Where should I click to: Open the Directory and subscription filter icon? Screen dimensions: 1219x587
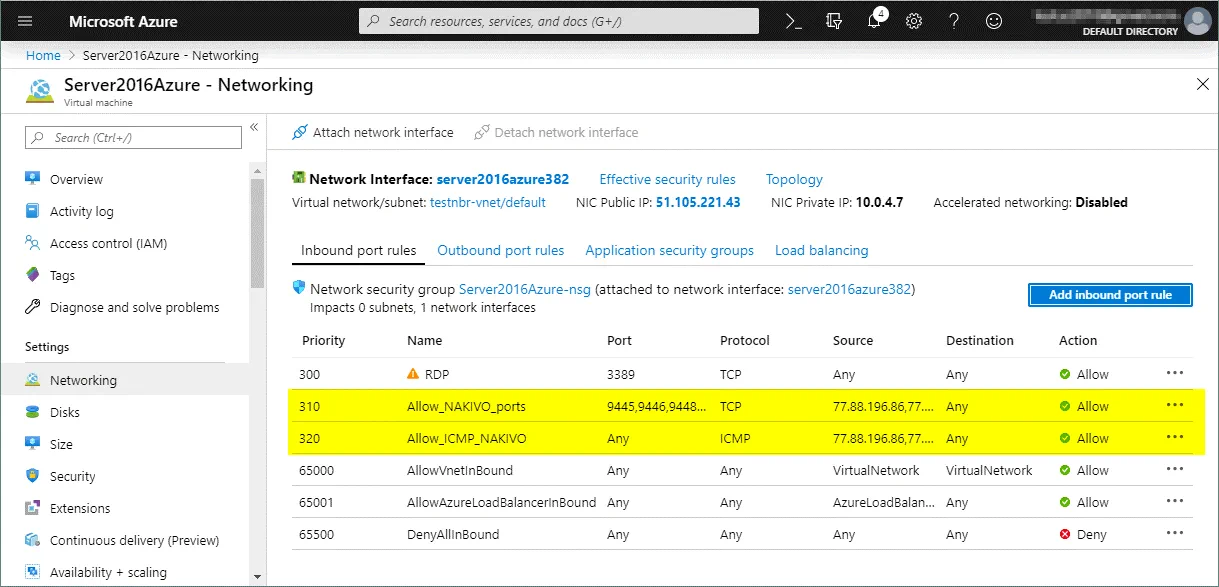click(x=834, y=21)
